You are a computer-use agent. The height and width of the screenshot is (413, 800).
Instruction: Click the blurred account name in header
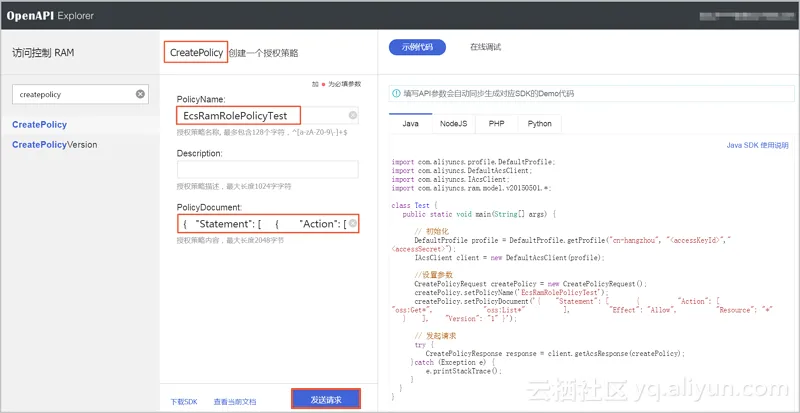coord(746,16)
